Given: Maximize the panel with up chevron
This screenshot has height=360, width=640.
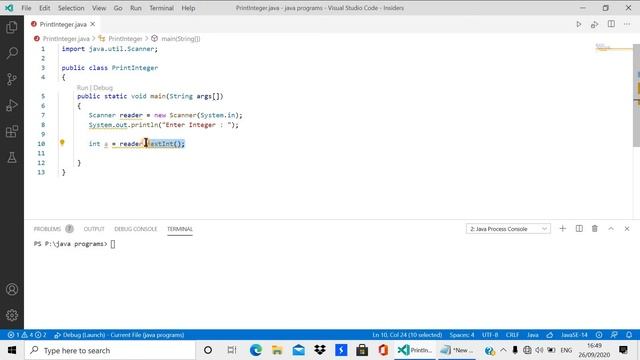Looking at the screenshot, I should [x=611, y=229].
